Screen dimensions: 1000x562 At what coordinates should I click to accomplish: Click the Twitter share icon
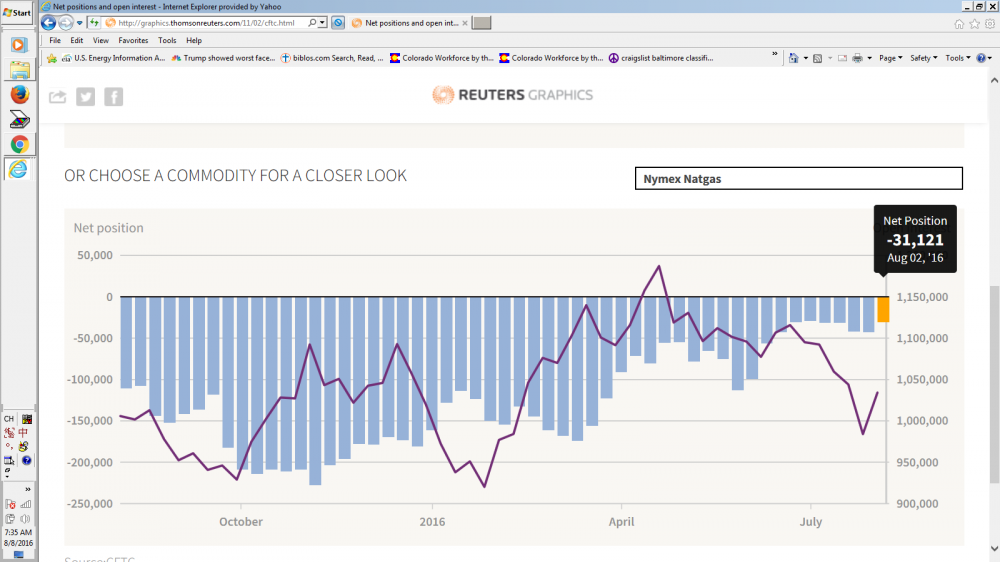86,96
